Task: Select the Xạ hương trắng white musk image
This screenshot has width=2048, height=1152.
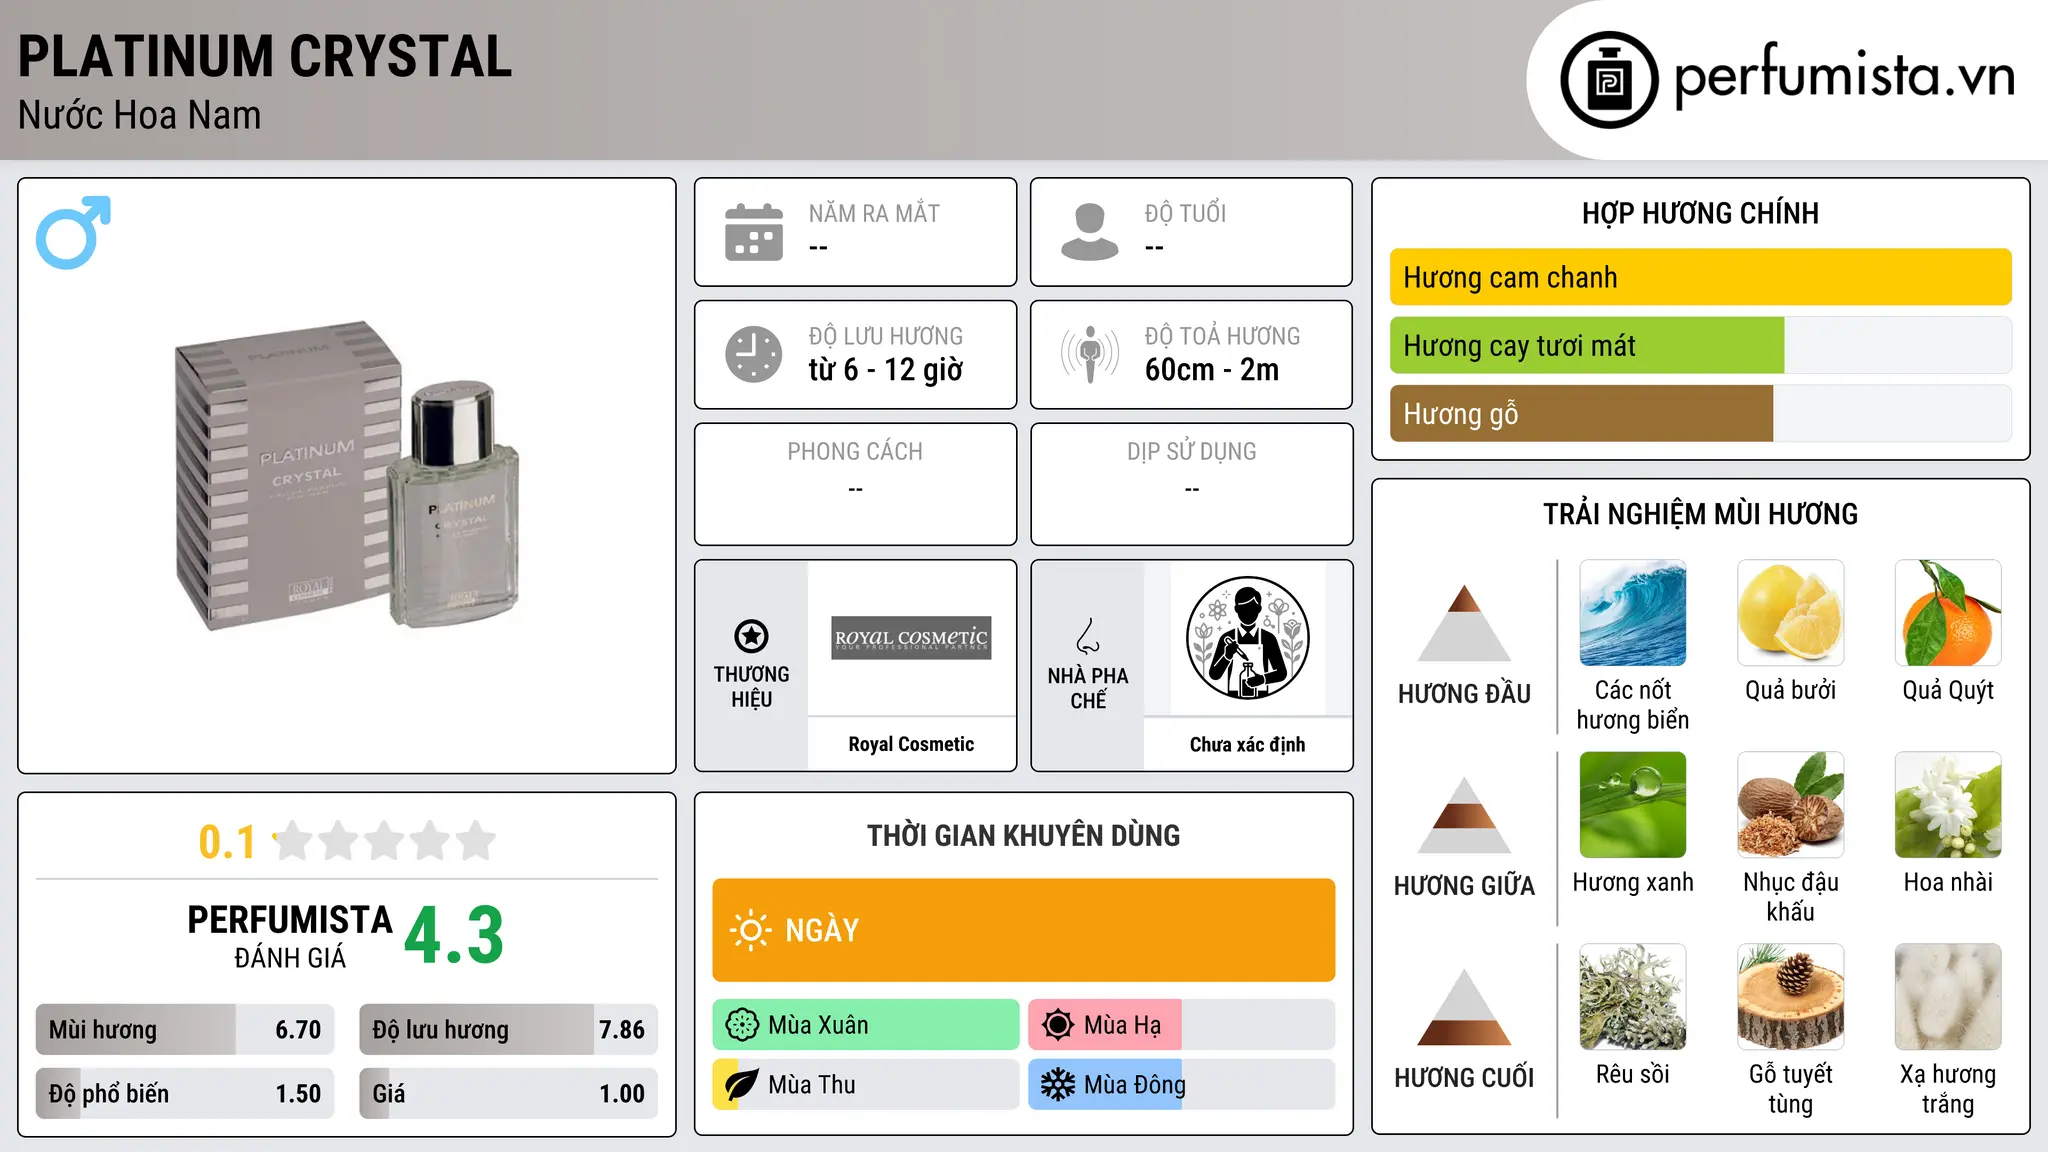Action: [1948, 997]
